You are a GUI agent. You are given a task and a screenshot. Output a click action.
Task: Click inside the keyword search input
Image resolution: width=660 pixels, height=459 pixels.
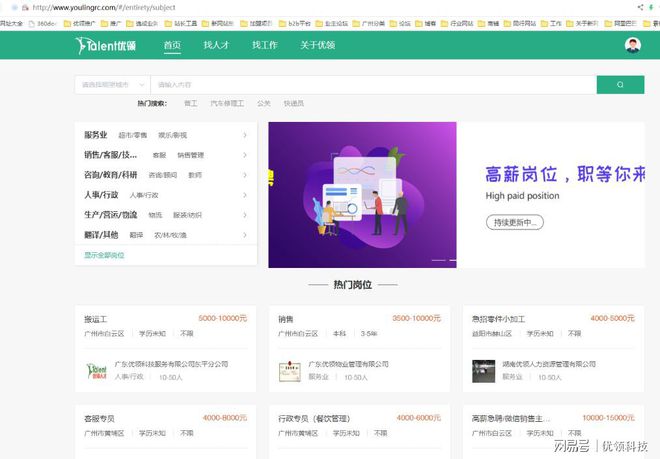point(373,85)
